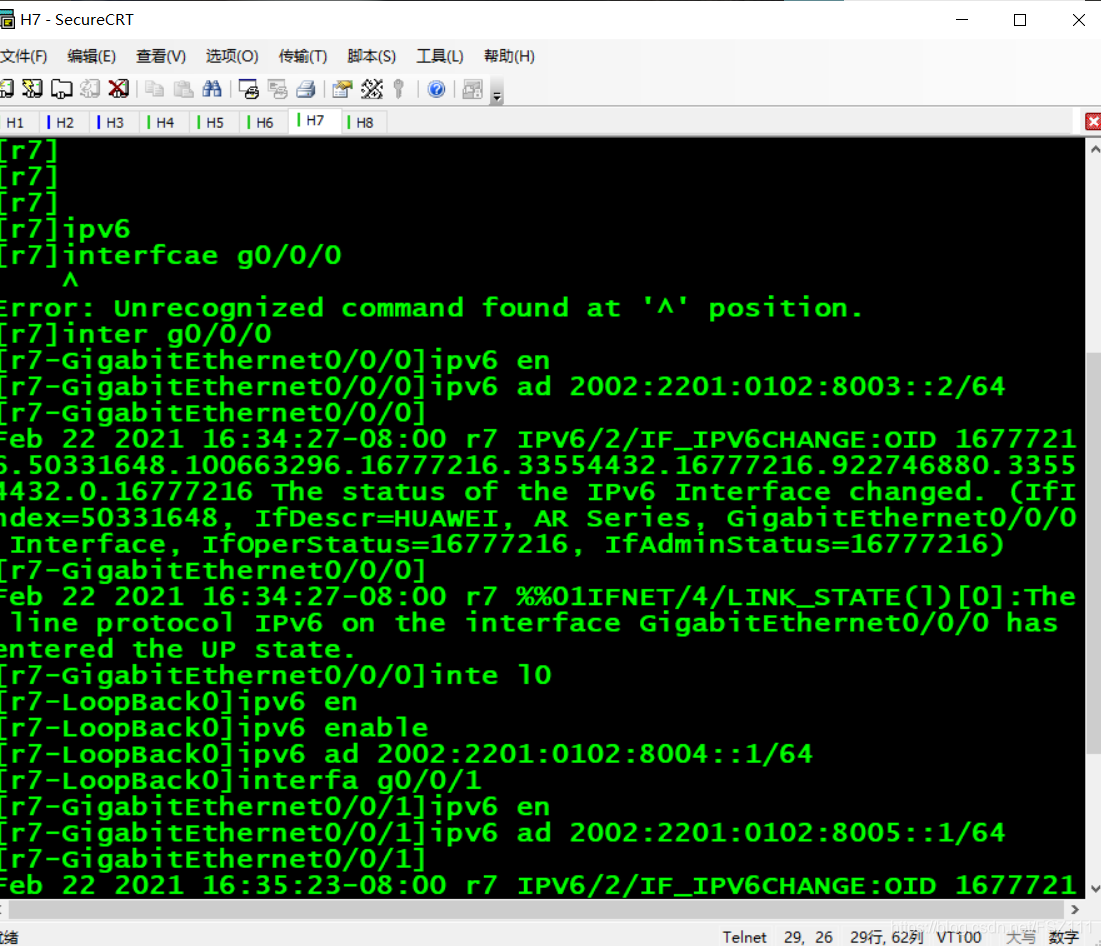The image size is (1101, 946).
Task: Click the Copy toolbar icon
Action: click(154, 89)
